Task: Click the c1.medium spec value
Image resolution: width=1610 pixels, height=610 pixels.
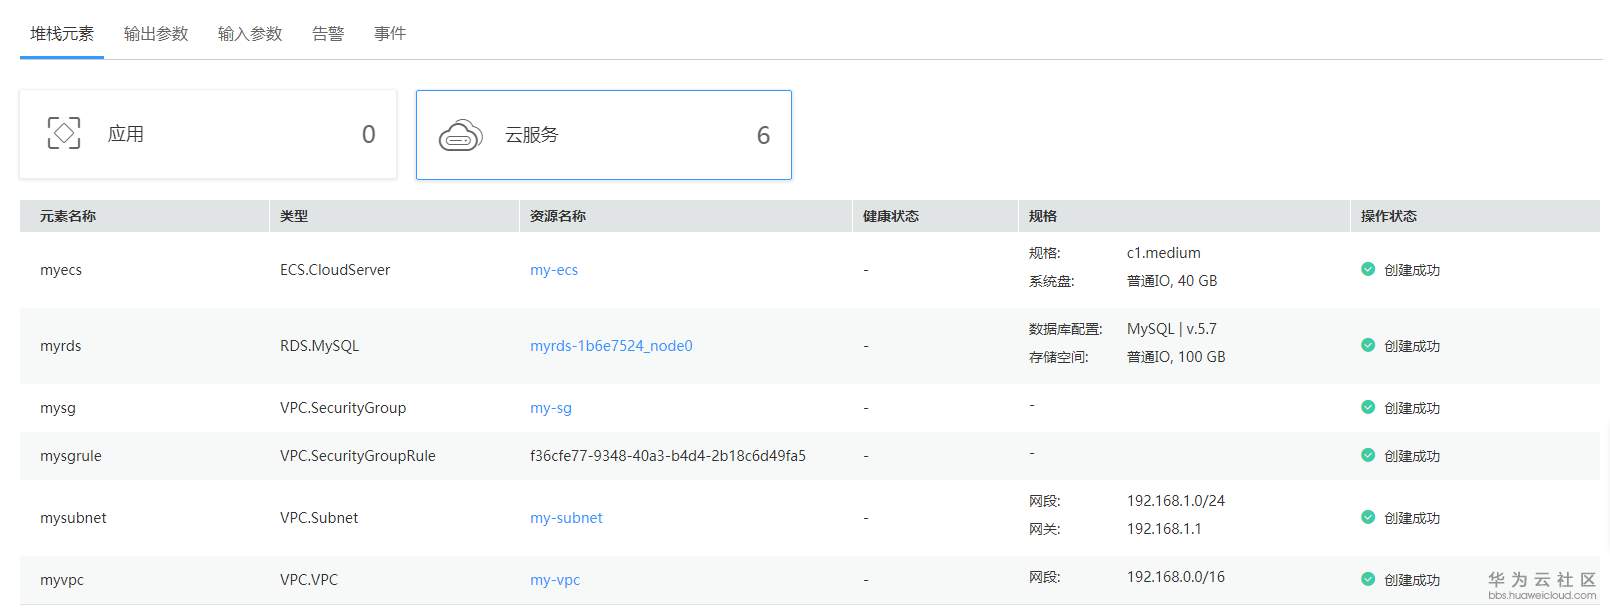Action: pos(1164,253)
